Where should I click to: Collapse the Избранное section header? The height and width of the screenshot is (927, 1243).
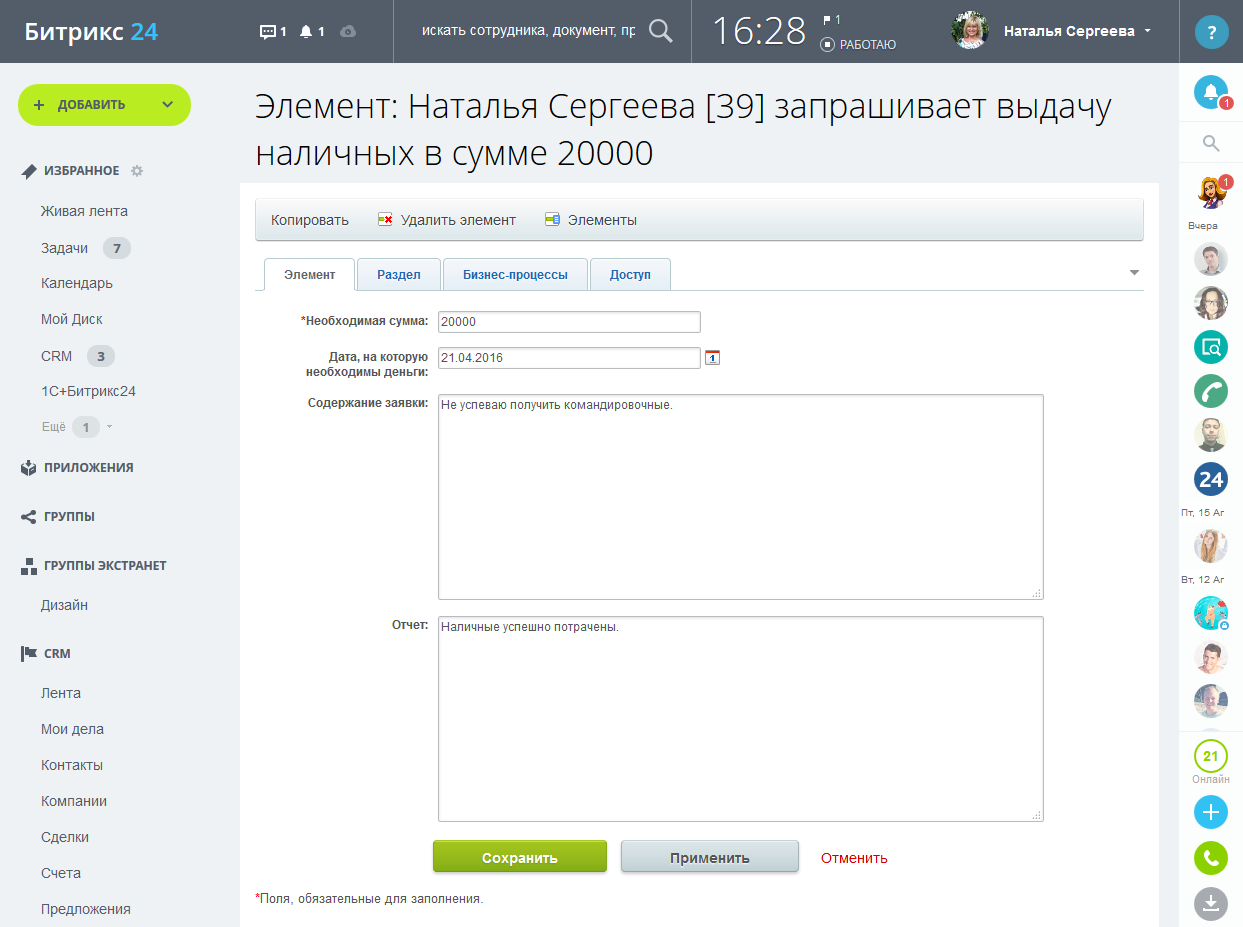[x=81, y=171]
